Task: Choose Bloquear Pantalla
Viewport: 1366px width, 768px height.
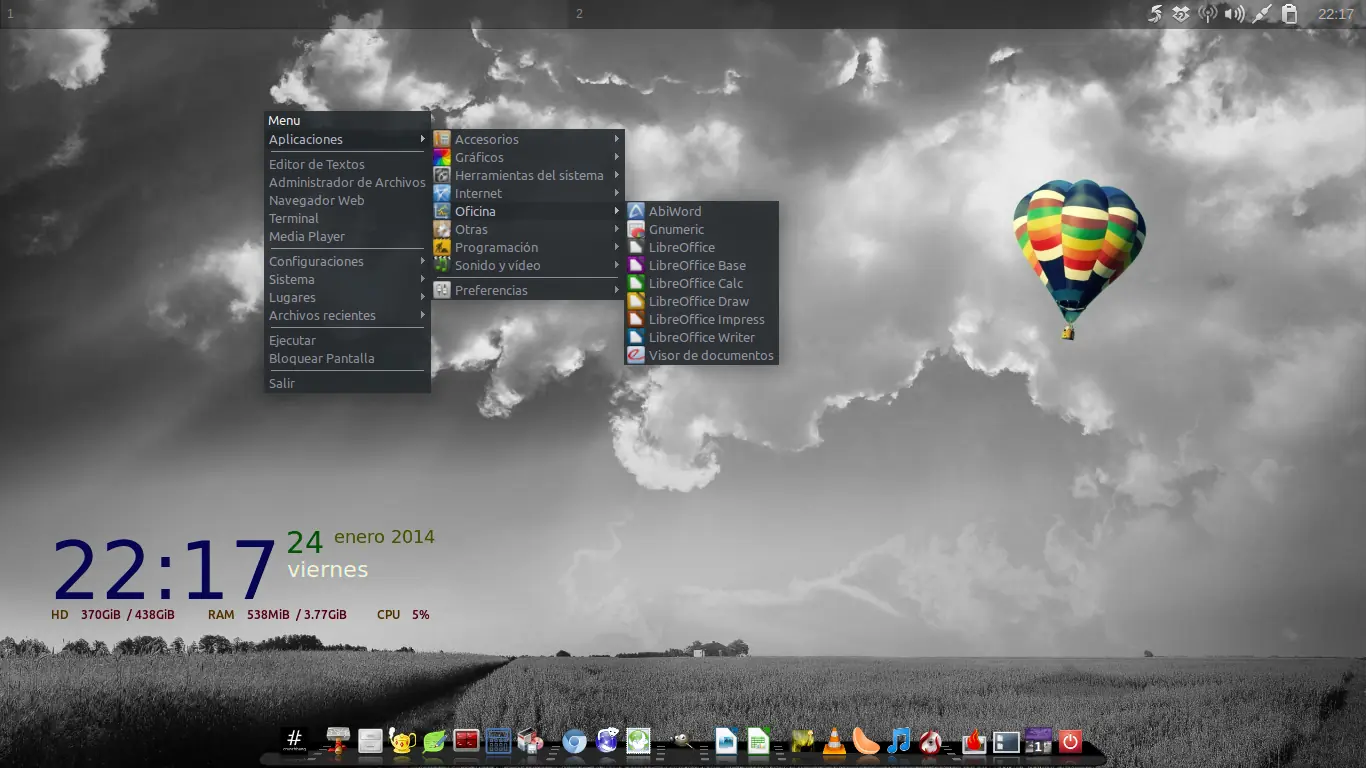Action: [x=347, y=358]
